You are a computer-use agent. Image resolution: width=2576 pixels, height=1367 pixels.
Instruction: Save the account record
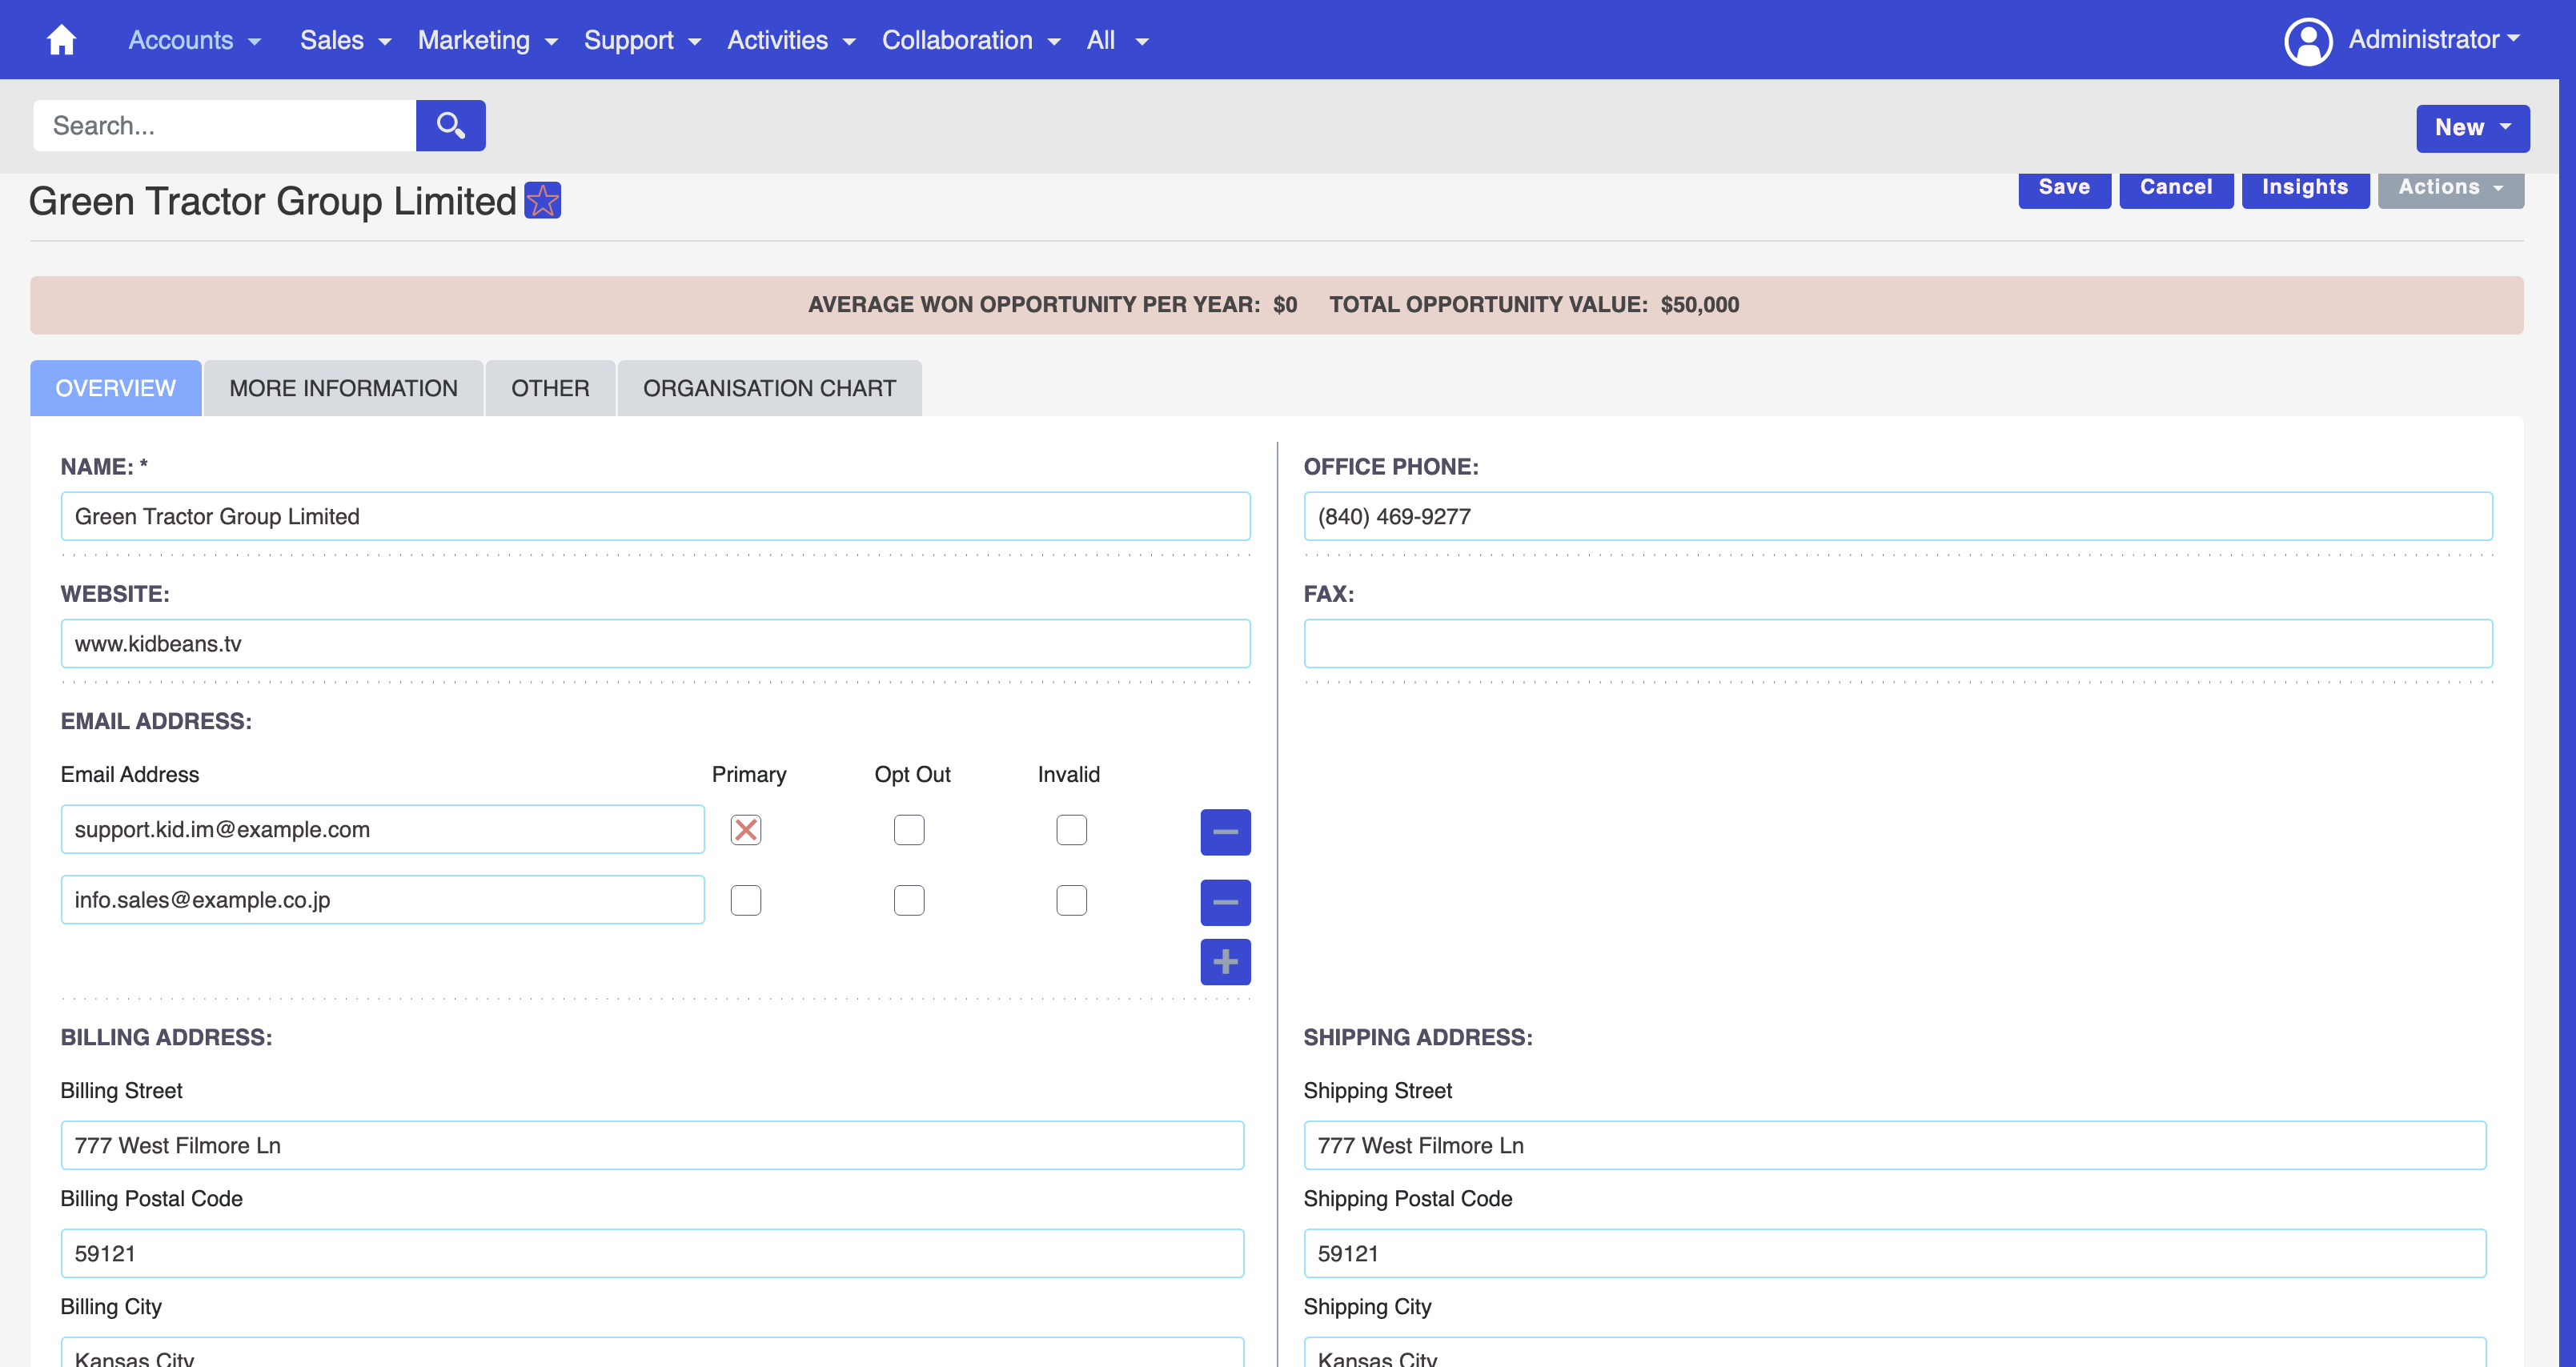(x=2064, y=186)
